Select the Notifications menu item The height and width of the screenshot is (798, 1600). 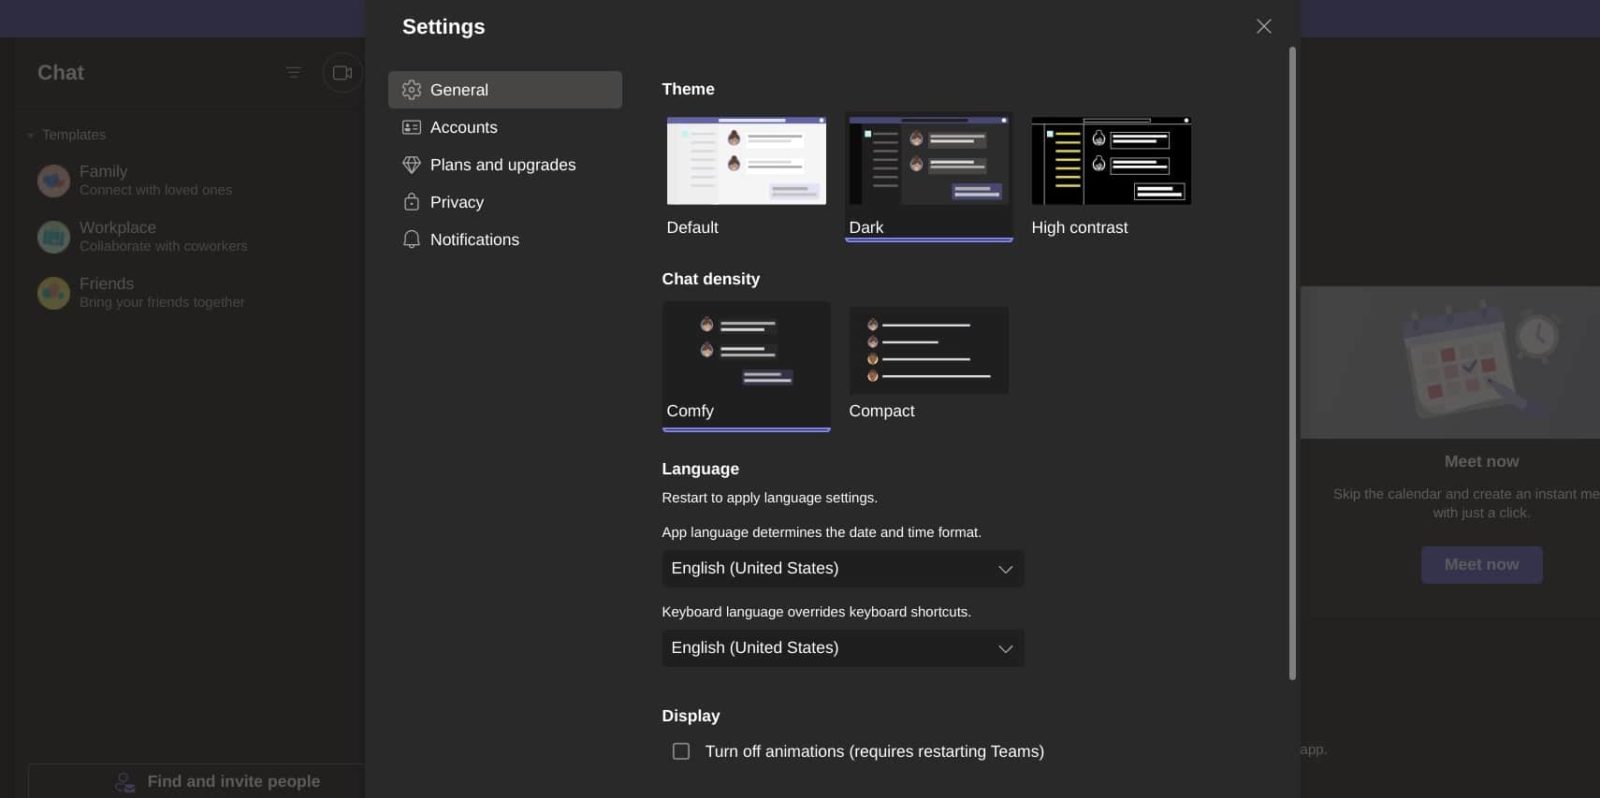point(474,239)
